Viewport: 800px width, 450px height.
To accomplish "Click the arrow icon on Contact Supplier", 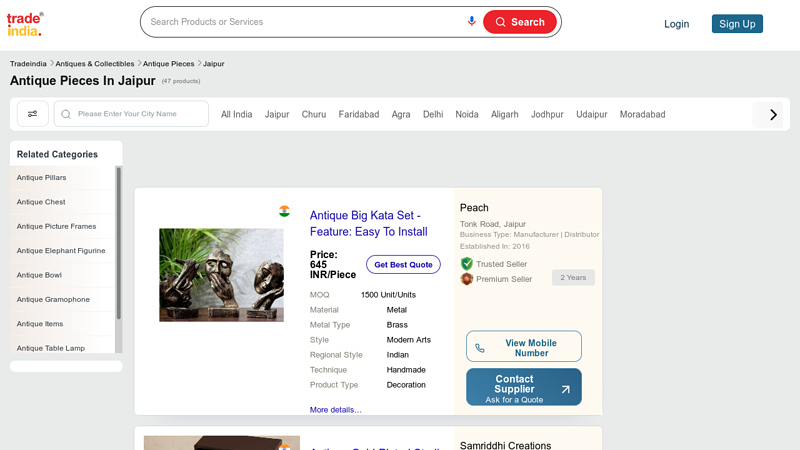I will (565, 389).
